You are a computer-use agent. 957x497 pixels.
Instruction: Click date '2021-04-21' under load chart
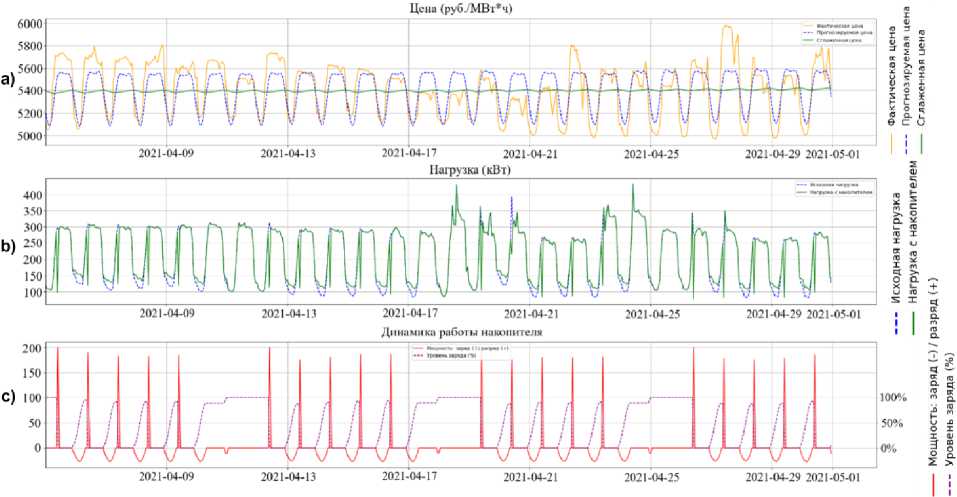click(530, 314)
